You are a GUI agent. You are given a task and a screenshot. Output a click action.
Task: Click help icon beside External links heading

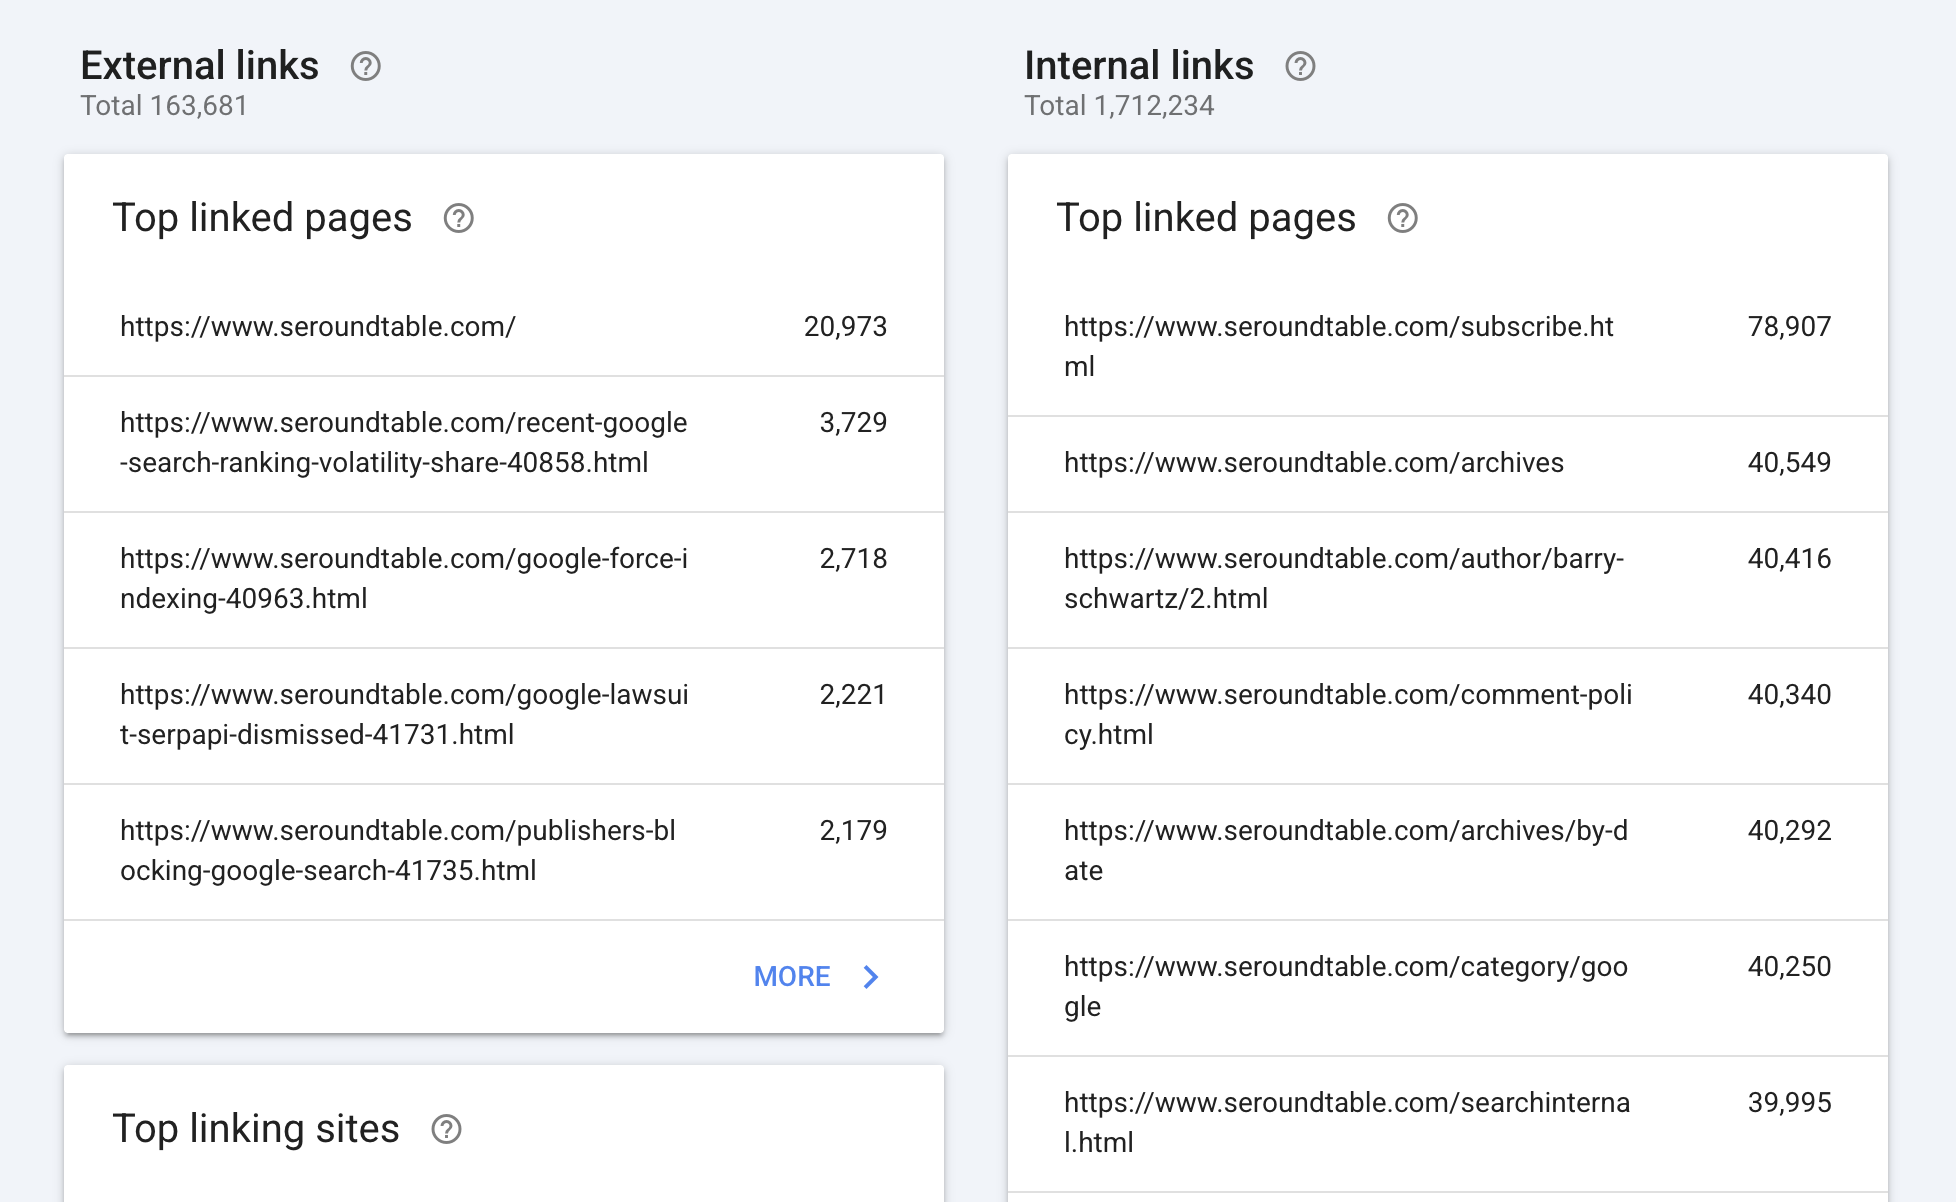pyautogui.click(x=366, y=66)
